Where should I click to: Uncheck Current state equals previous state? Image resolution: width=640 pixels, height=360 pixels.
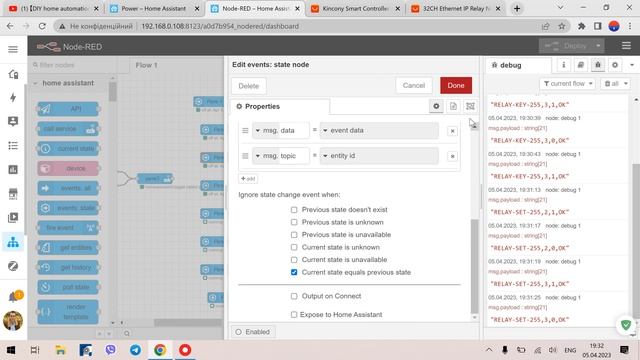tap(294, 272)
